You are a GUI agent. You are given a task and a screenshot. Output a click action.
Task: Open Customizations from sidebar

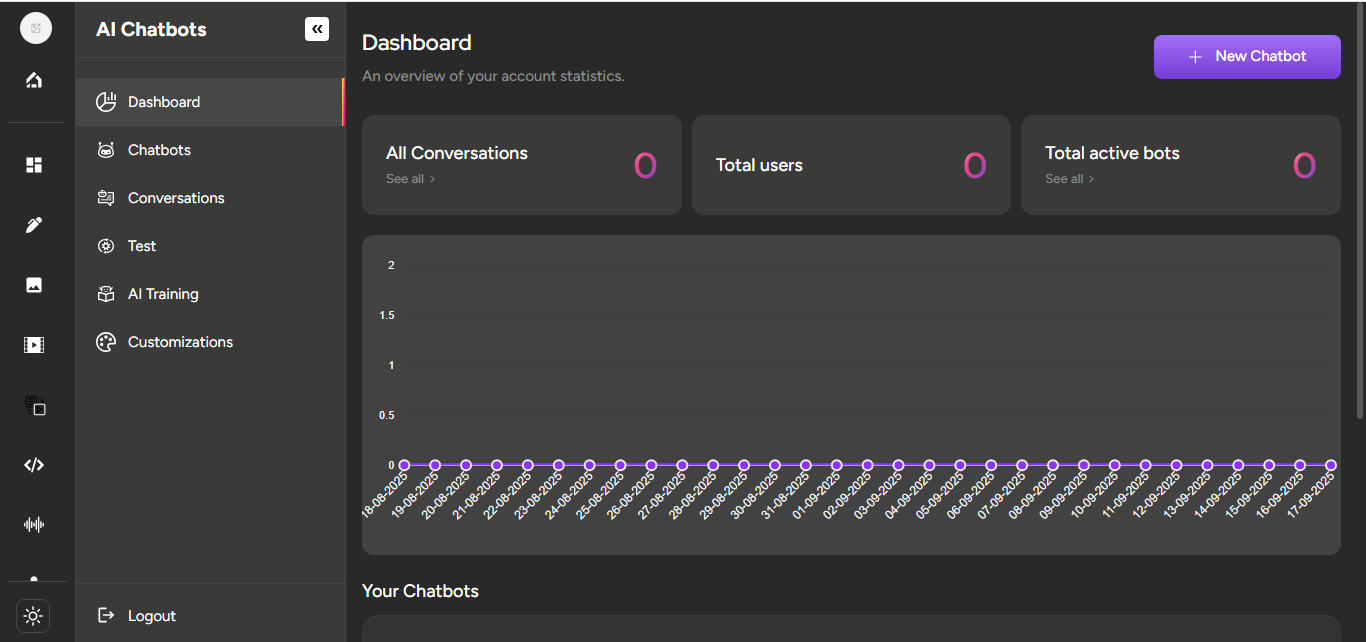pos(180,342)
